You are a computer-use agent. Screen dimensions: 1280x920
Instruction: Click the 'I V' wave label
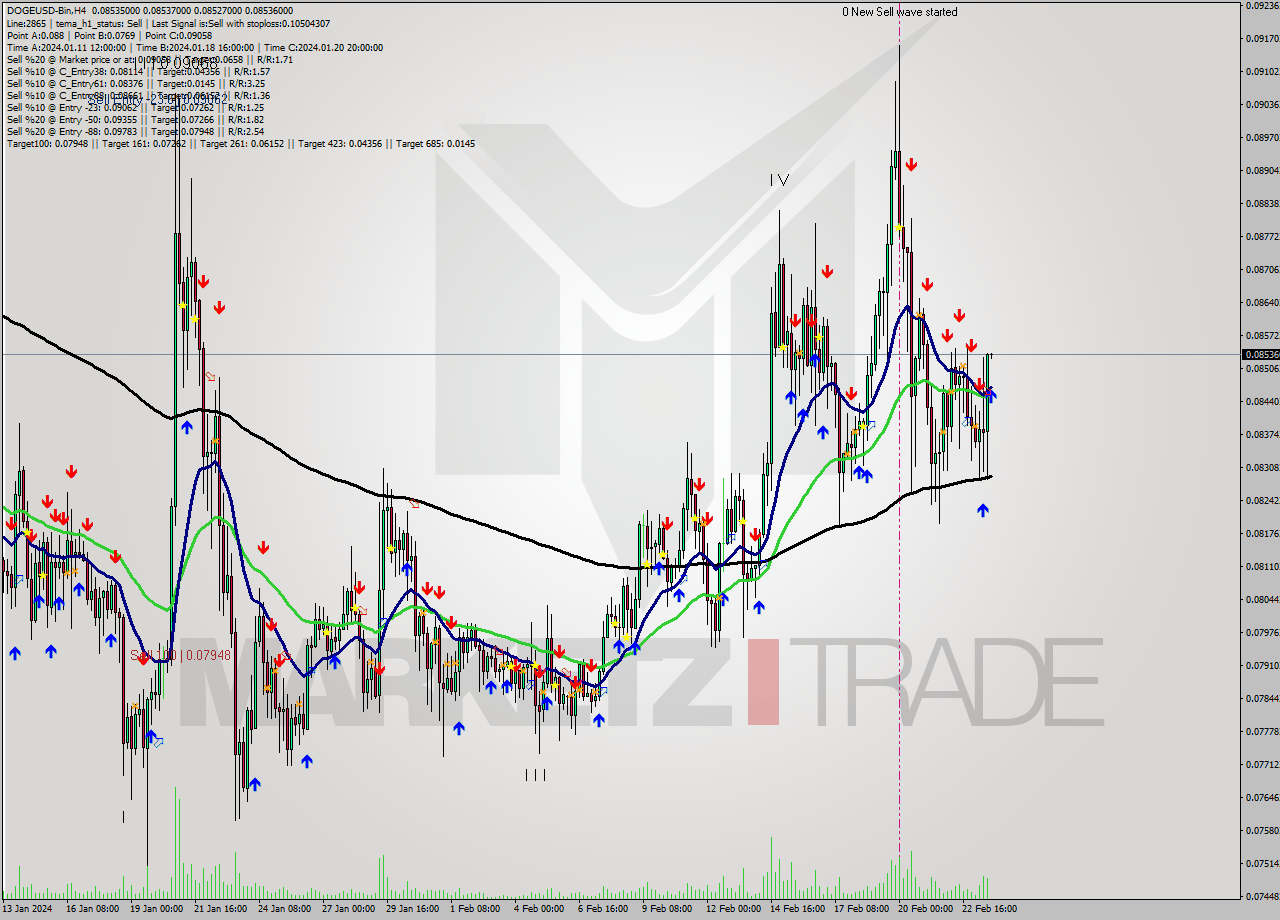(779, 180)
